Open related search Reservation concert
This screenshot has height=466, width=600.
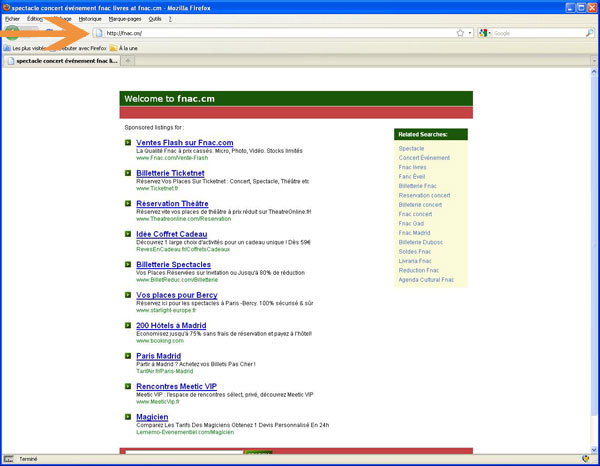pyautogui.click(x=424, y=195)
